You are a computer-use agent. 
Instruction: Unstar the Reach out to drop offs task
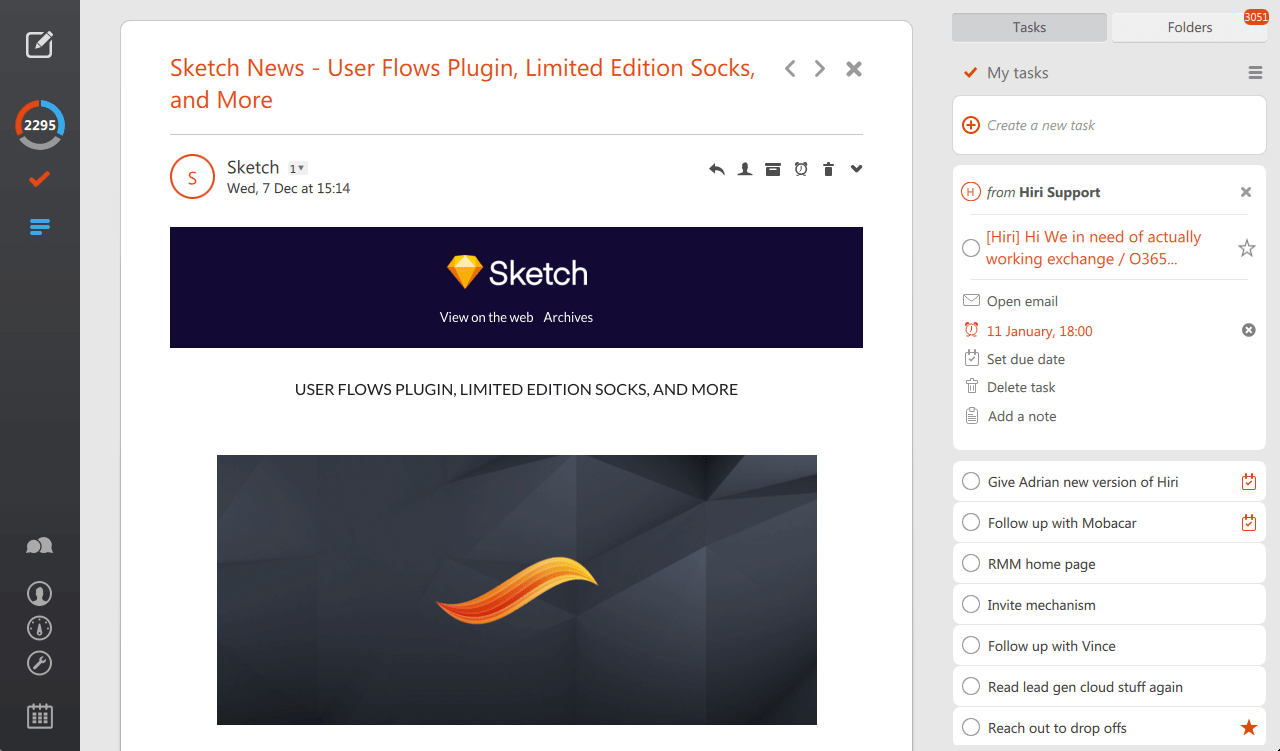click(1248, 728)
